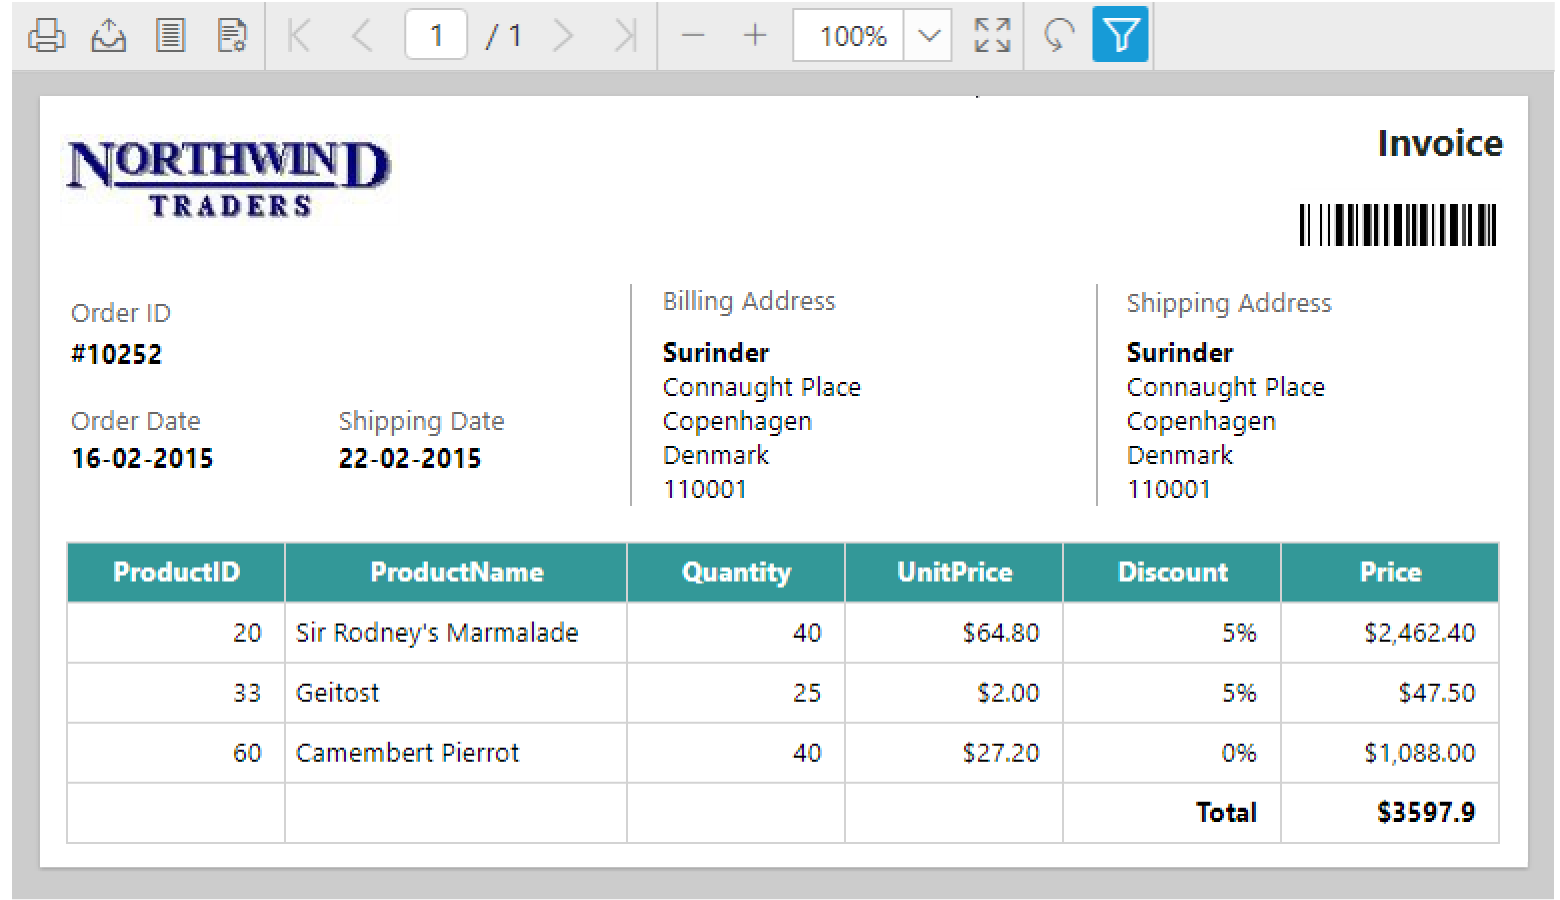Toggle the parameters filter panel
Screen dimensions: 1560x900
[1119, 34]
